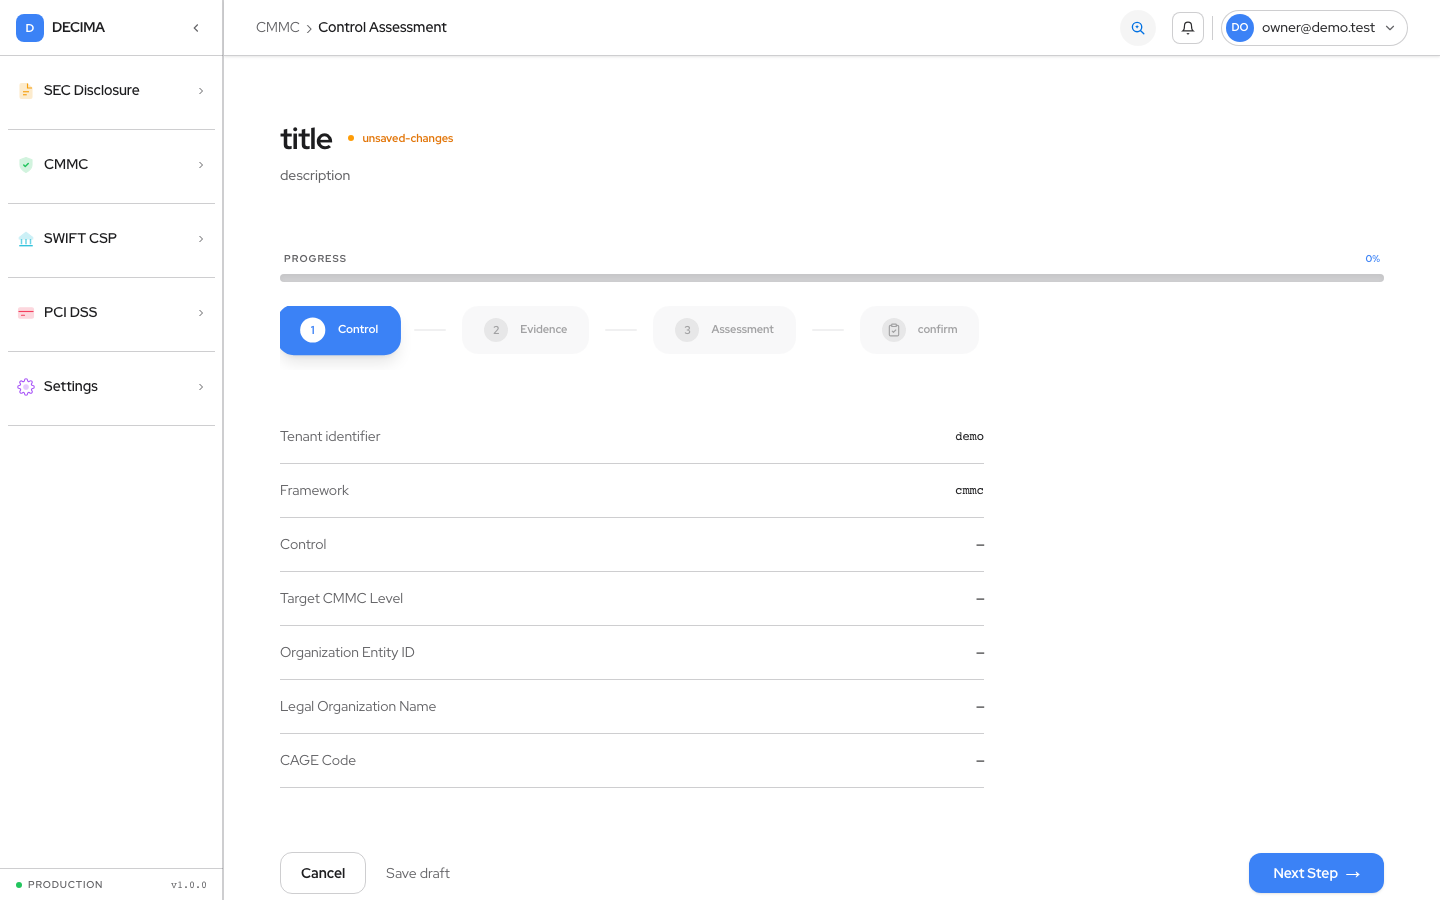The image size is (1440, 900).
Task: Open search with the magnifier icon
Action: [x=1138, y=28]
